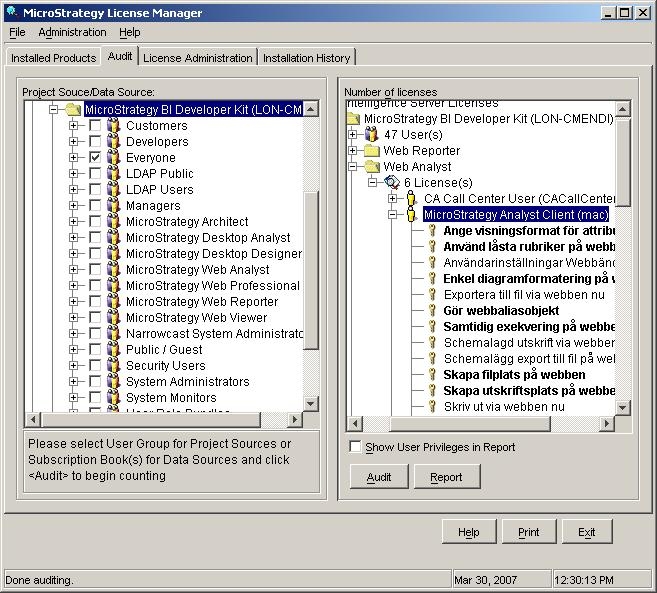Click key icon beside Skapa filplats på webben

[x=432, y=374]
